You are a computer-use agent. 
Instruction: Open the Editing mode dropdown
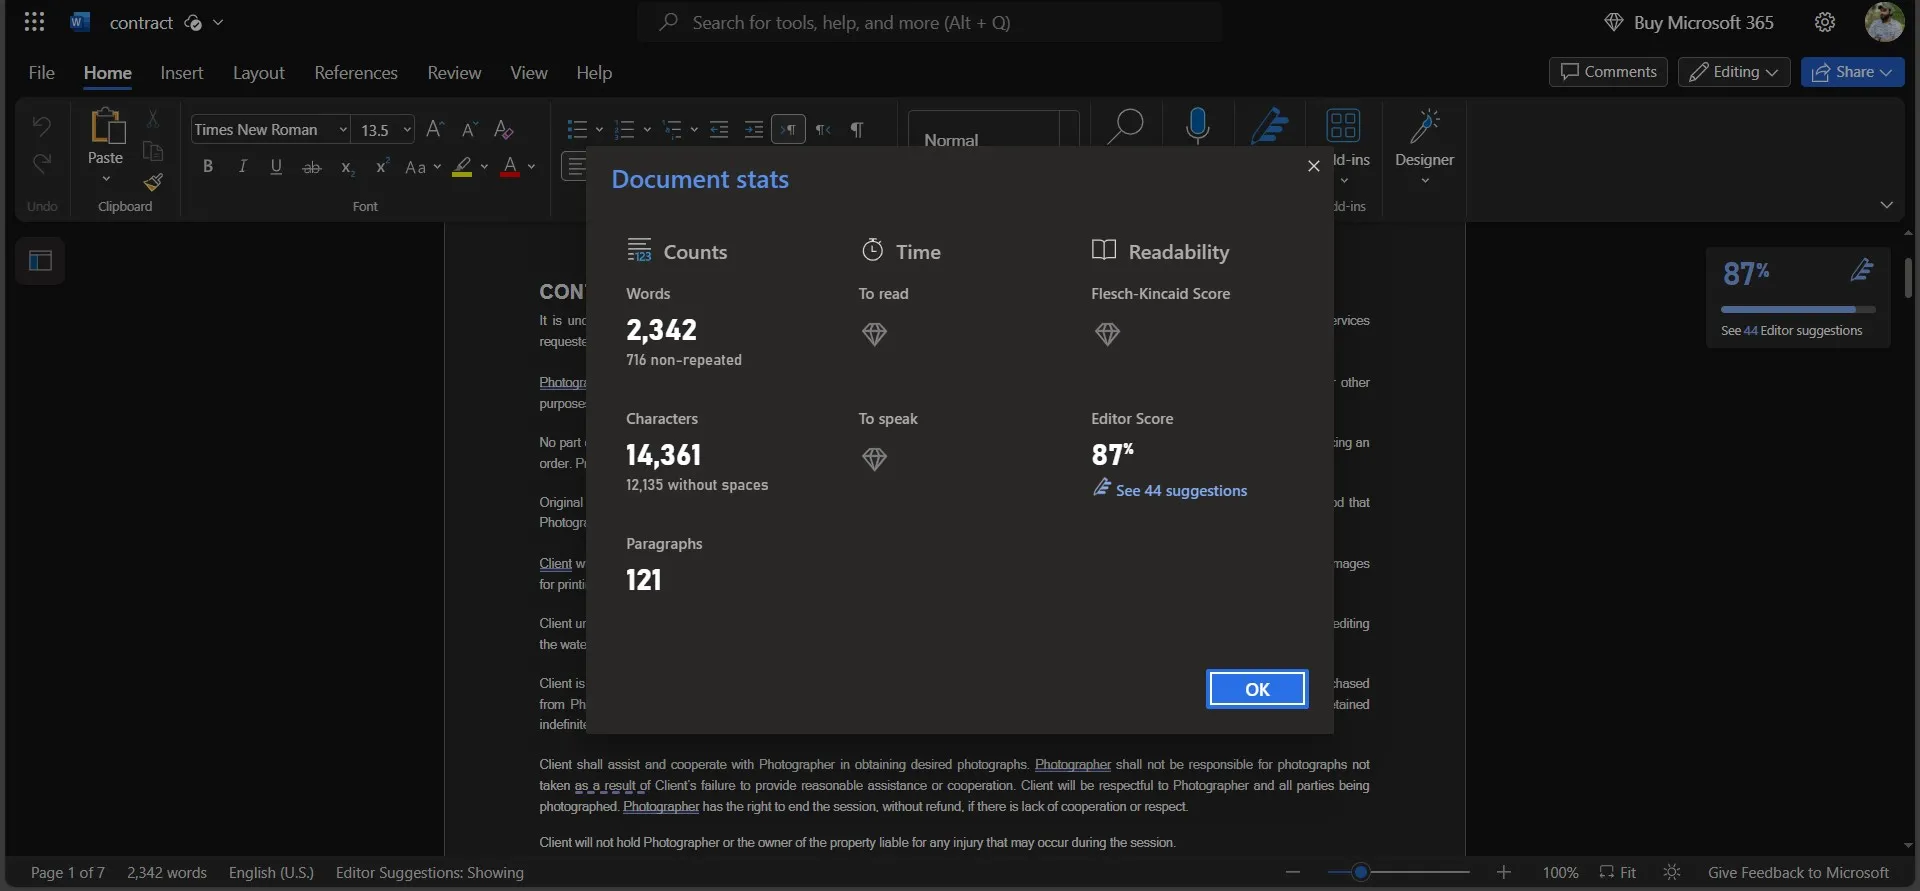[1733, 72]
